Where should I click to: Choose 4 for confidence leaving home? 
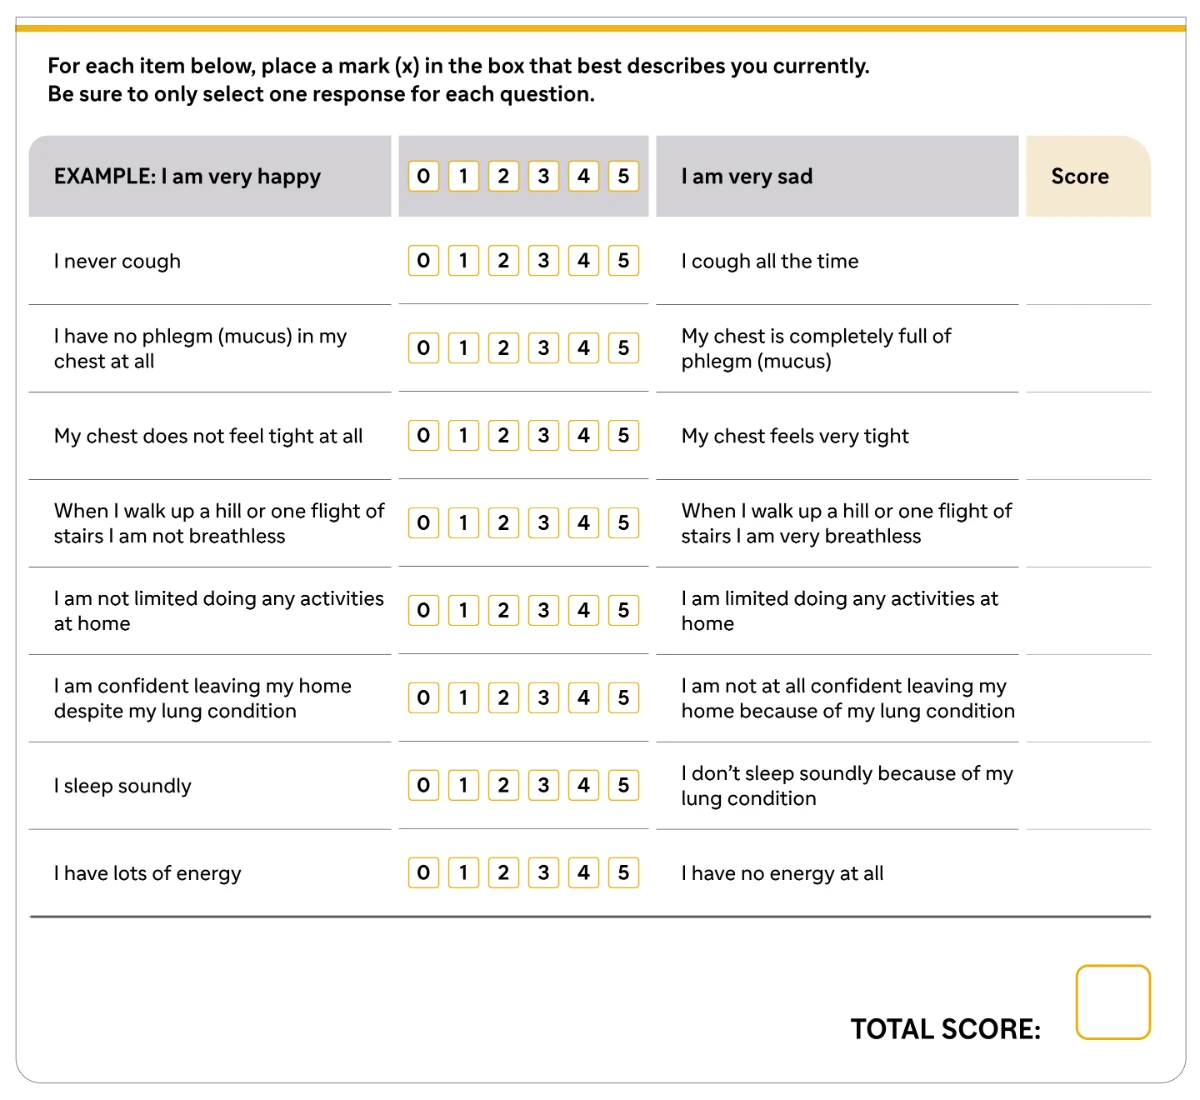coord(583,698)
